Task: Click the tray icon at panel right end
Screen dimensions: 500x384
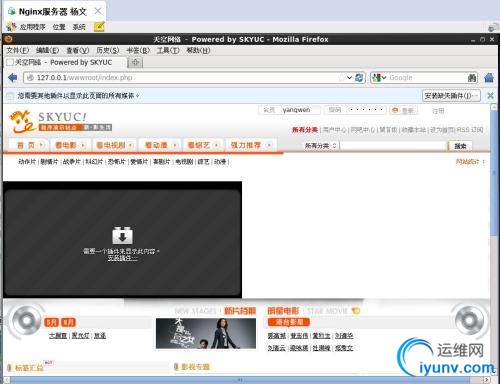Action: (x=493, y=28)
